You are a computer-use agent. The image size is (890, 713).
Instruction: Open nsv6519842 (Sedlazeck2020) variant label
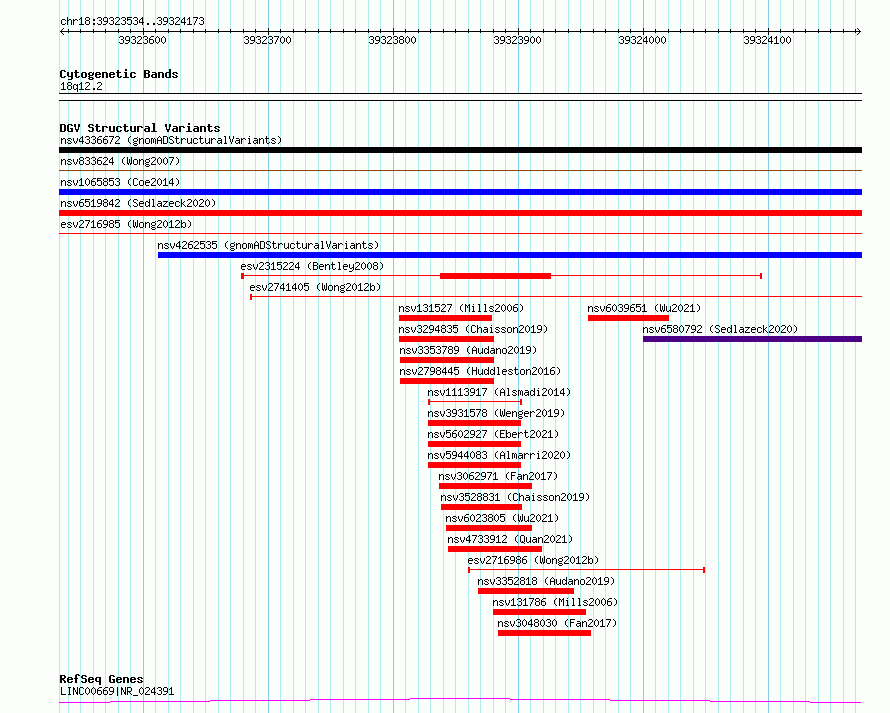pyautogui.click(x=138, y=203)
